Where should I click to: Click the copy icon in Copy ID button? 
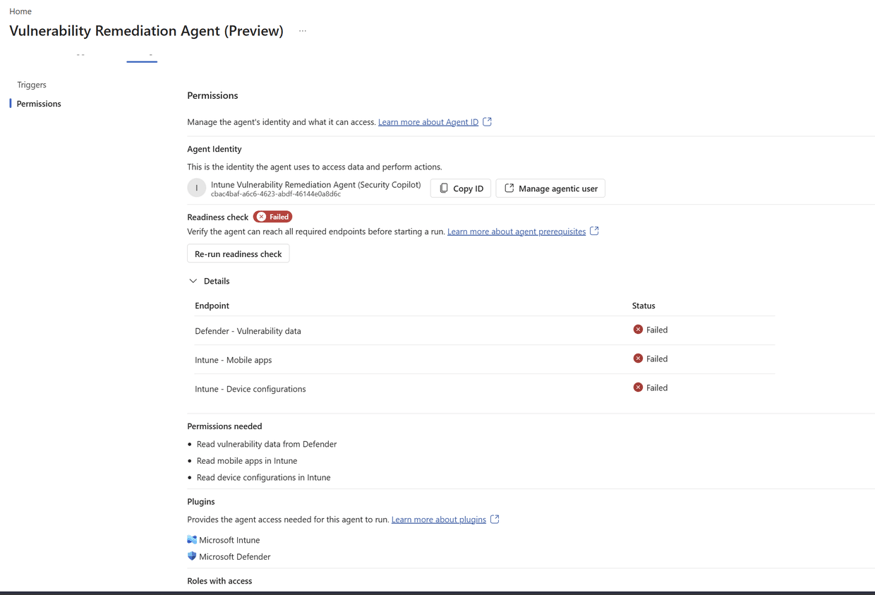click(x=444, y=188)
